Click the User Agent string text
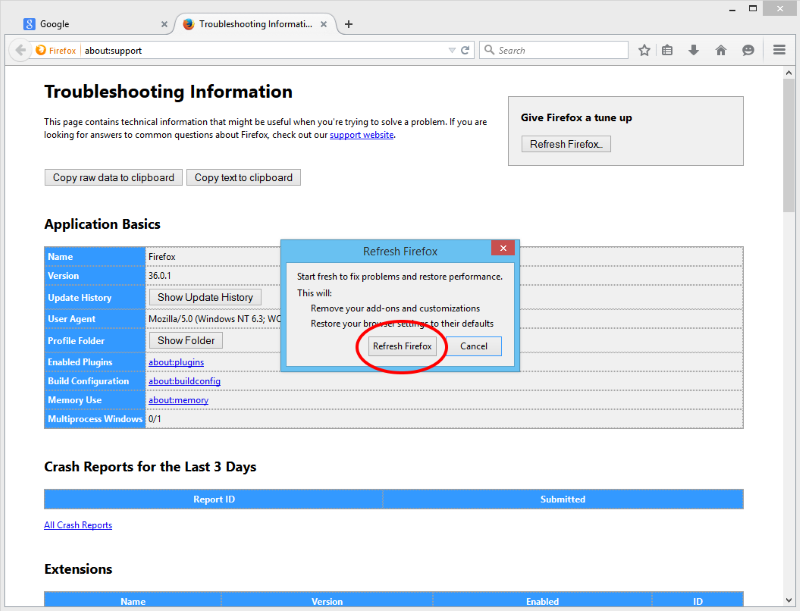800x611 pixels. [214, 319]
